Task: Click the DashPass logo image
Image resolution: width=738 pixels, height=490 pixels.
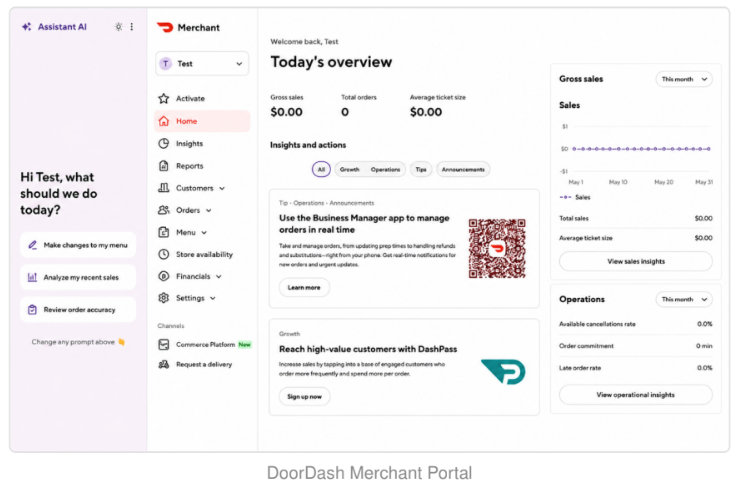Action: pyautogui.click(x=504, y=372)
